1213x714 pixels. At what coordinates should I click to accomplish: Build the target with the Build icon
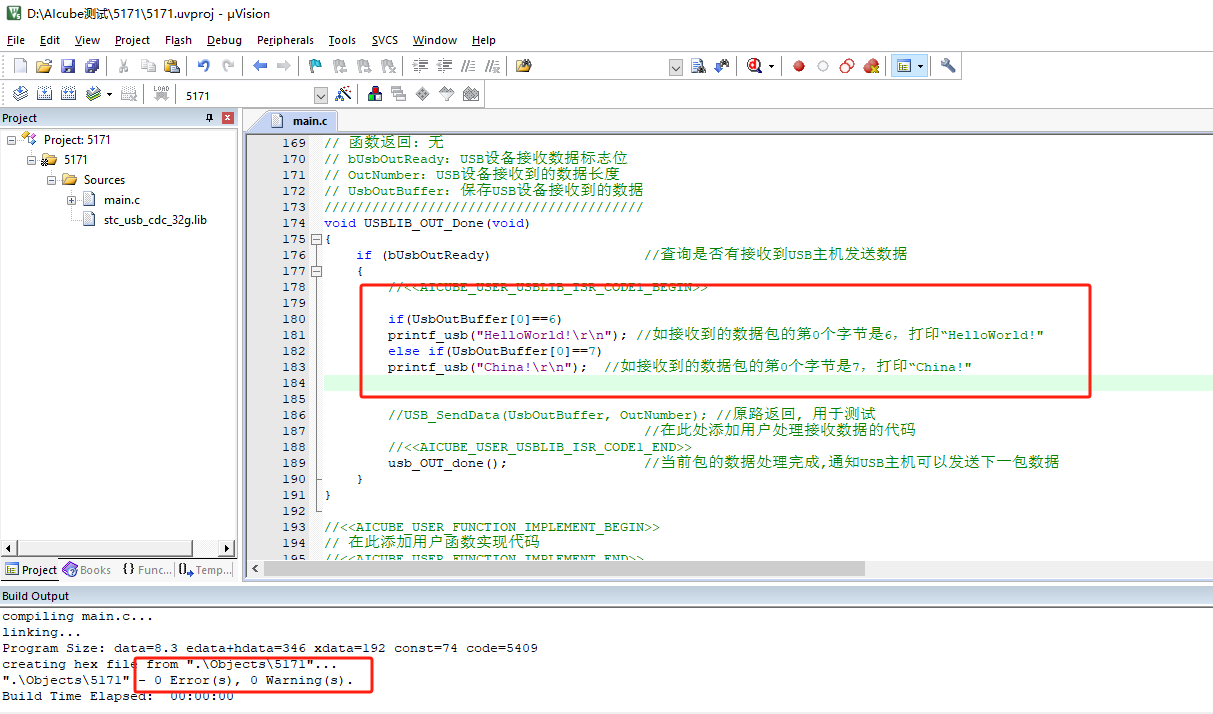click(x=44, y=94)
